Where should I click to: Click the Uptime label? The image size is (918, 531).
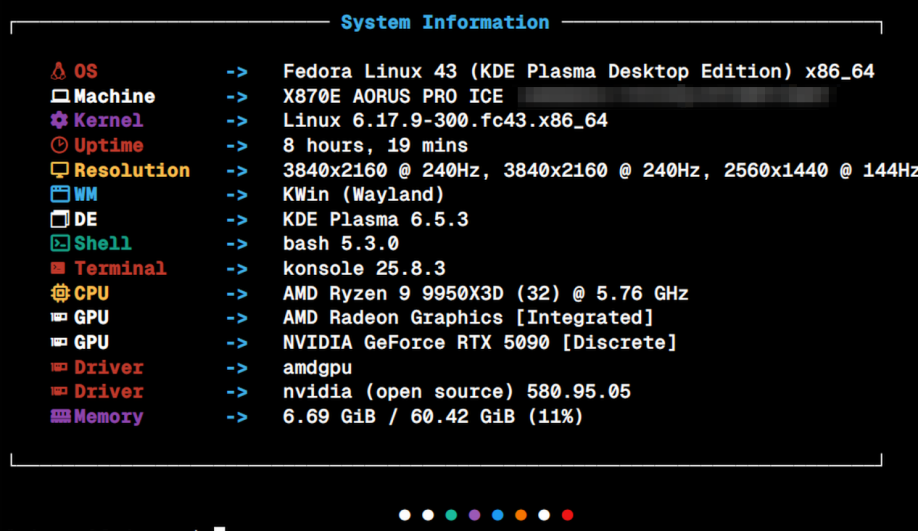pyautogui.click(x=108, y=145)
